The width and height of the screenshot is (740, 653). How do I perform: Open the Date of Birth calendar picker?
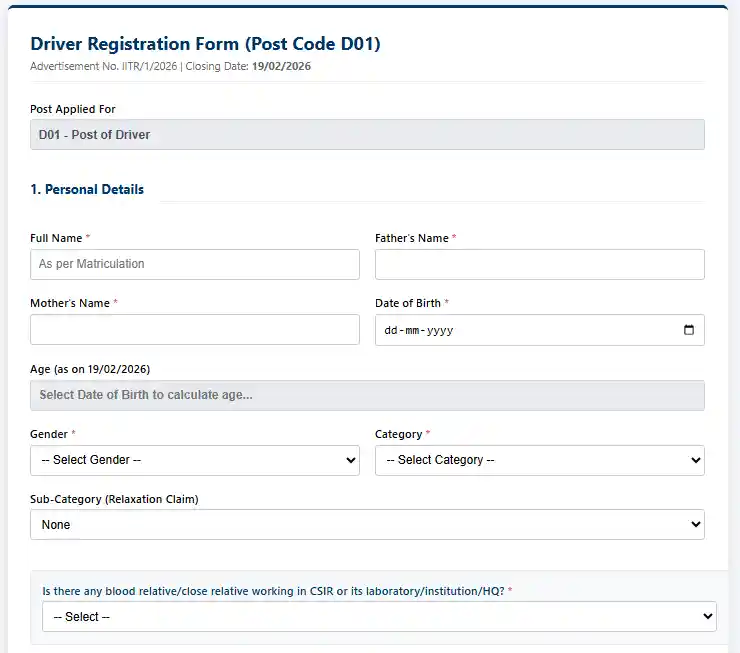pyautogui.click(x=688, y=330)
